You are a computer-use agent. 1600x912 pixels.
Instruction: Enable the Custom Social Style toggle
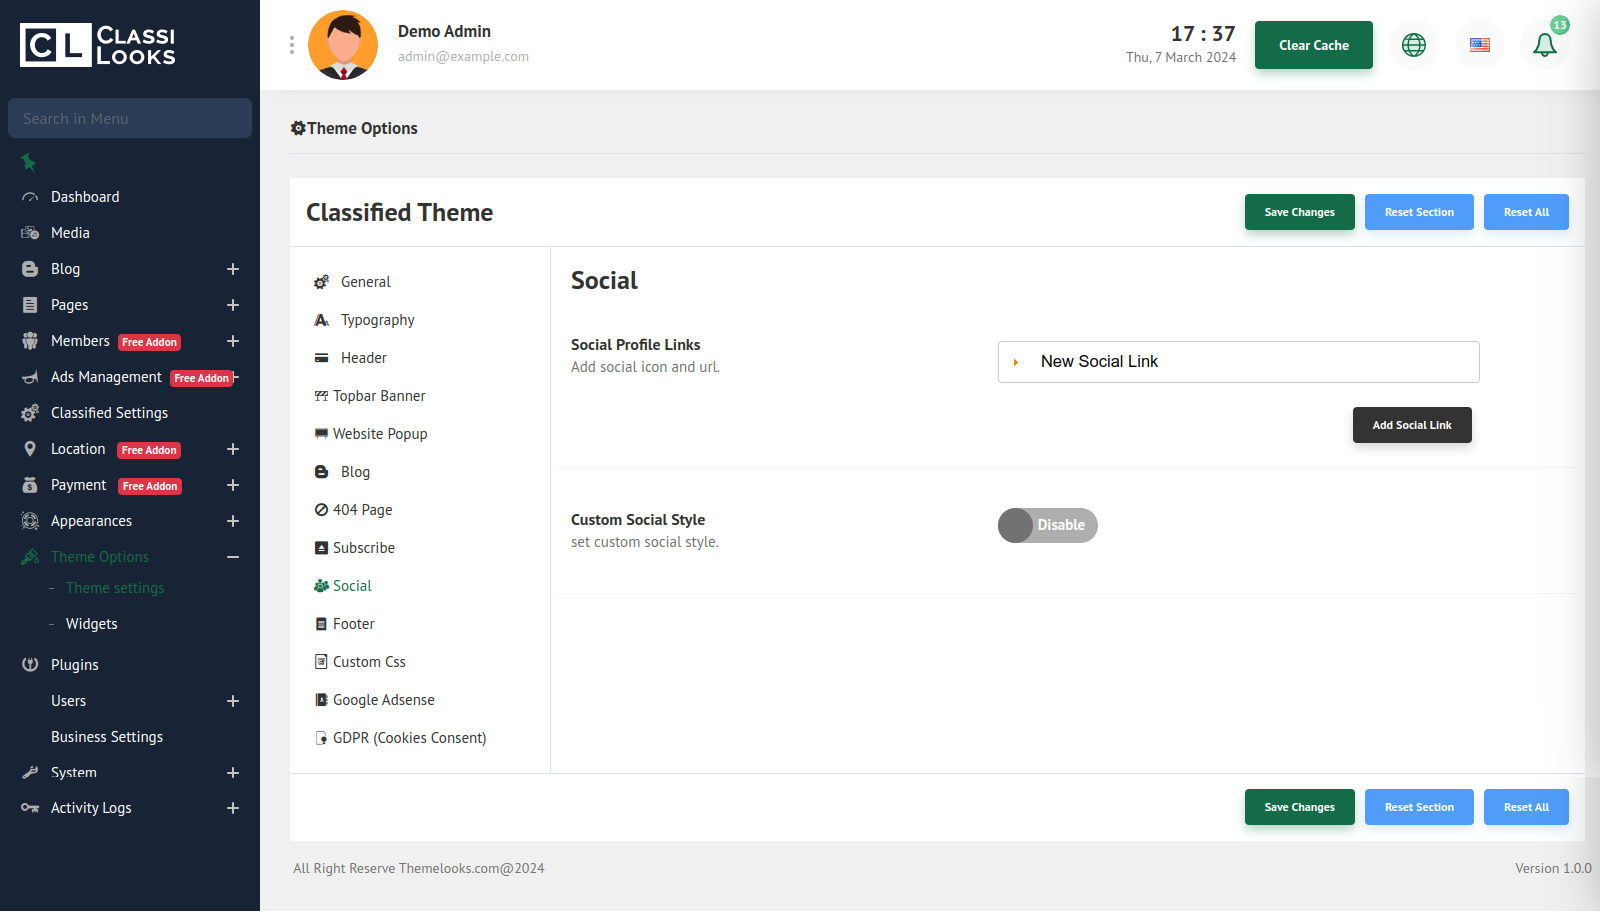[1047, 525]
